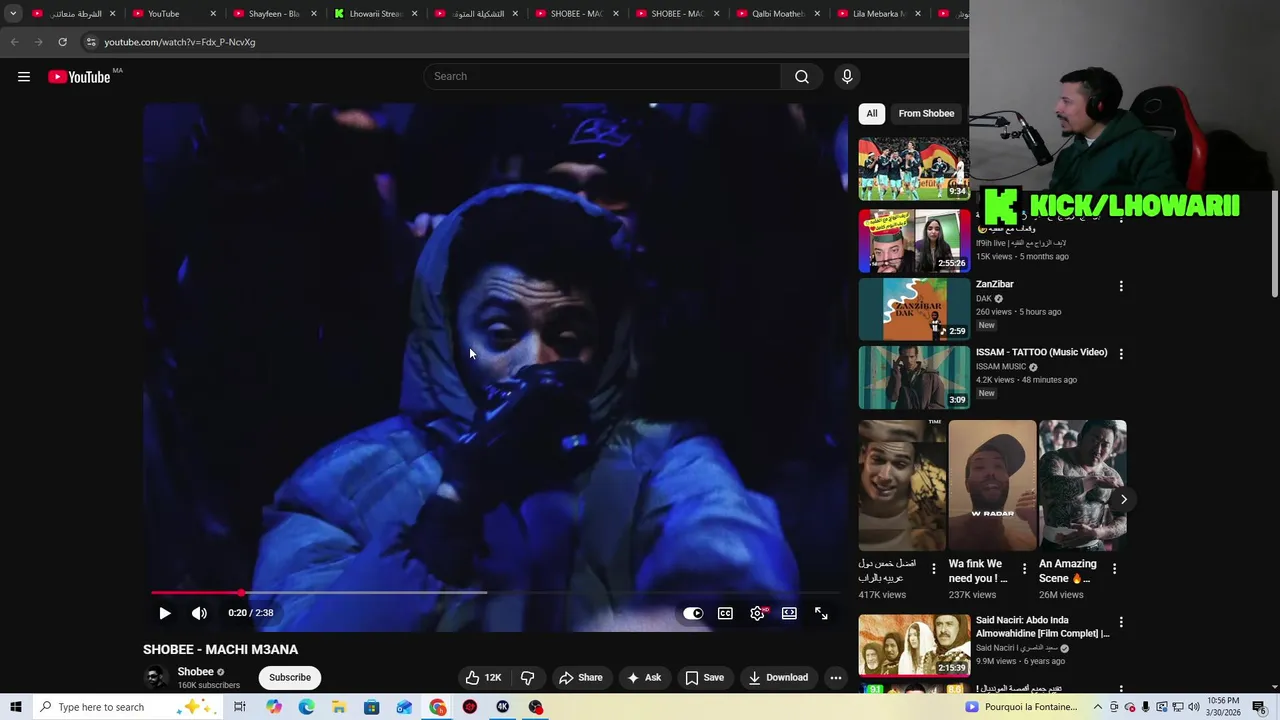
Task: Open the YouTube hamburger guide menu
Action: (x=24, y=77)
